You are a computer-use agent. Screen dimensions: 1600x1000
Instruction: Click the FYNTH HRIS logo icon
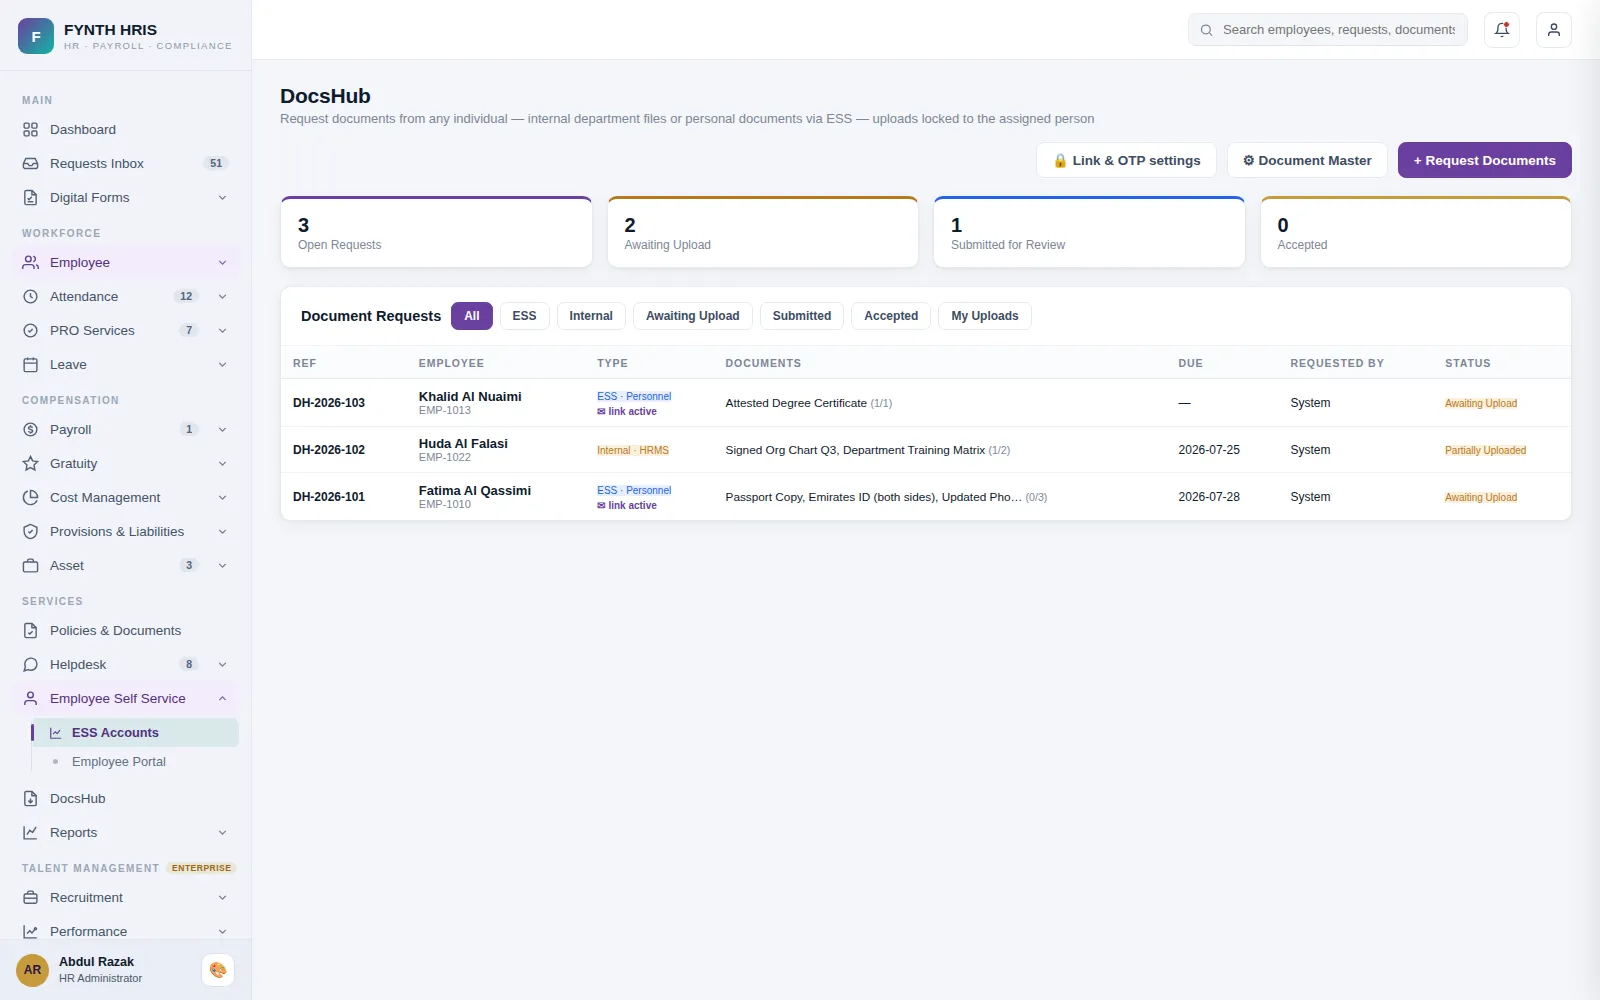(36, 36)
